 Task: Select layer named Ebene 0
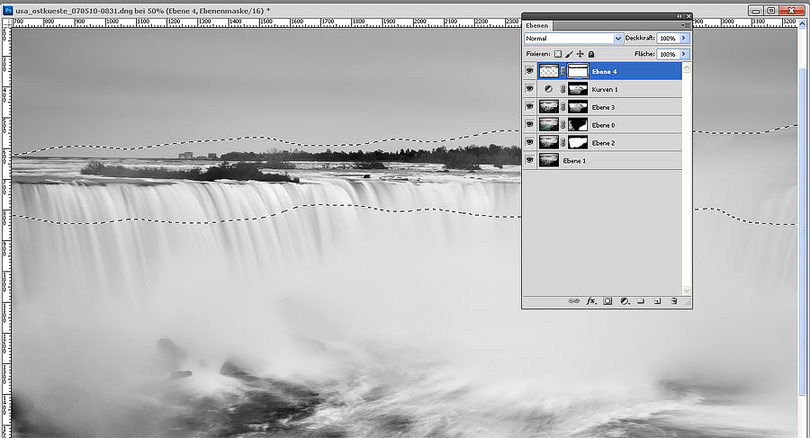point(603,125)
